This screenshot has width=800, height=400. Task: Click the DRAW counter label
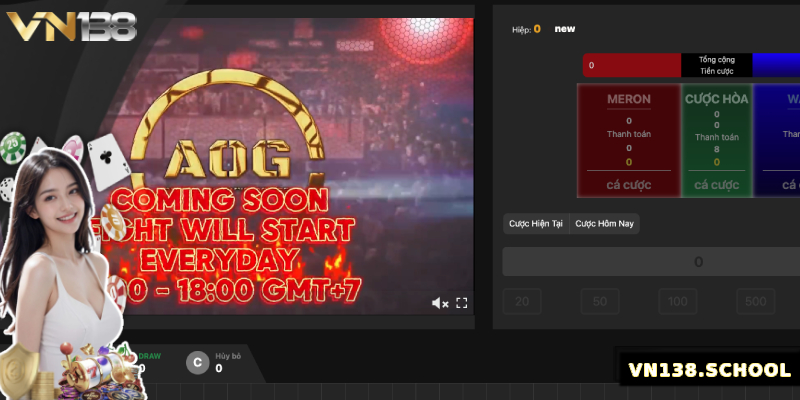tap(149, 356)
